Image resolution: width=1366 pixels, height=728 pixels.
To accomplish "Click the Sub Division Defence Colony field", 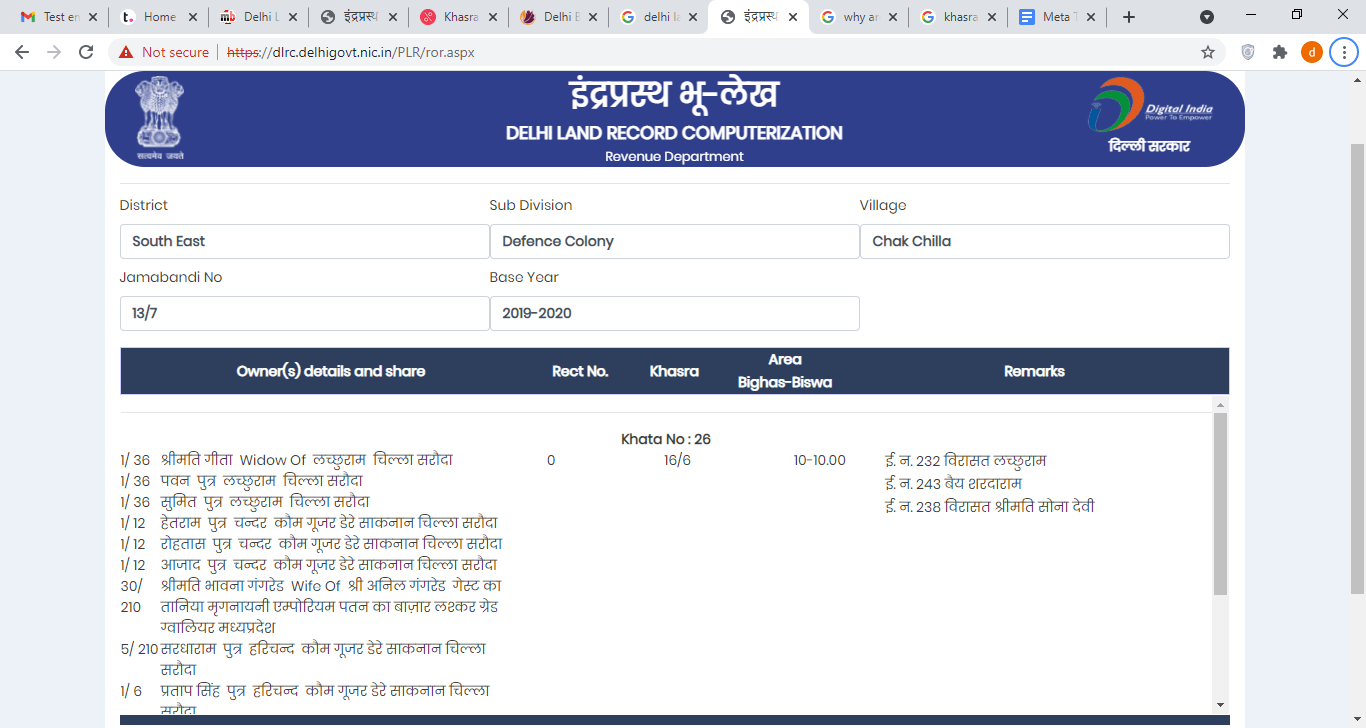I will 674,241.
